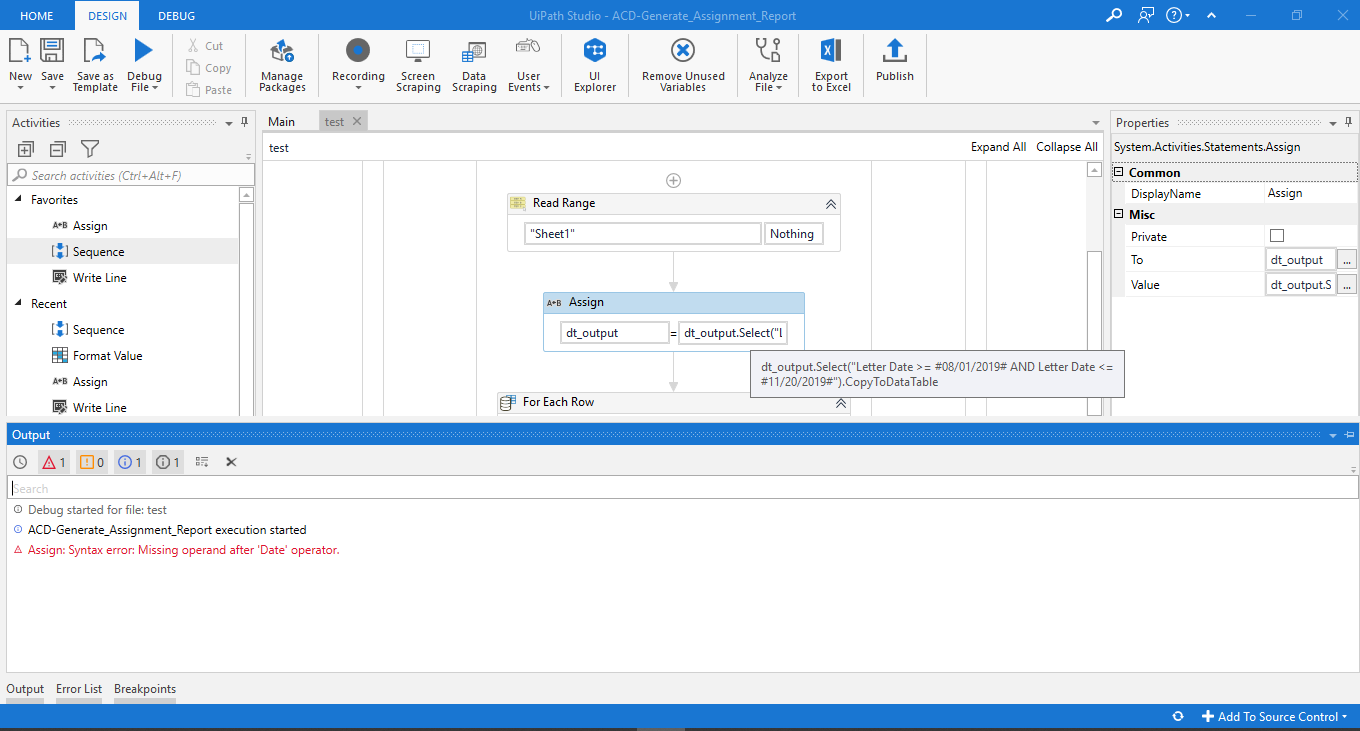This screenshot has width=1360, height=731.
Task: Open the Error List panel tab
Action: tap(79, 688)
